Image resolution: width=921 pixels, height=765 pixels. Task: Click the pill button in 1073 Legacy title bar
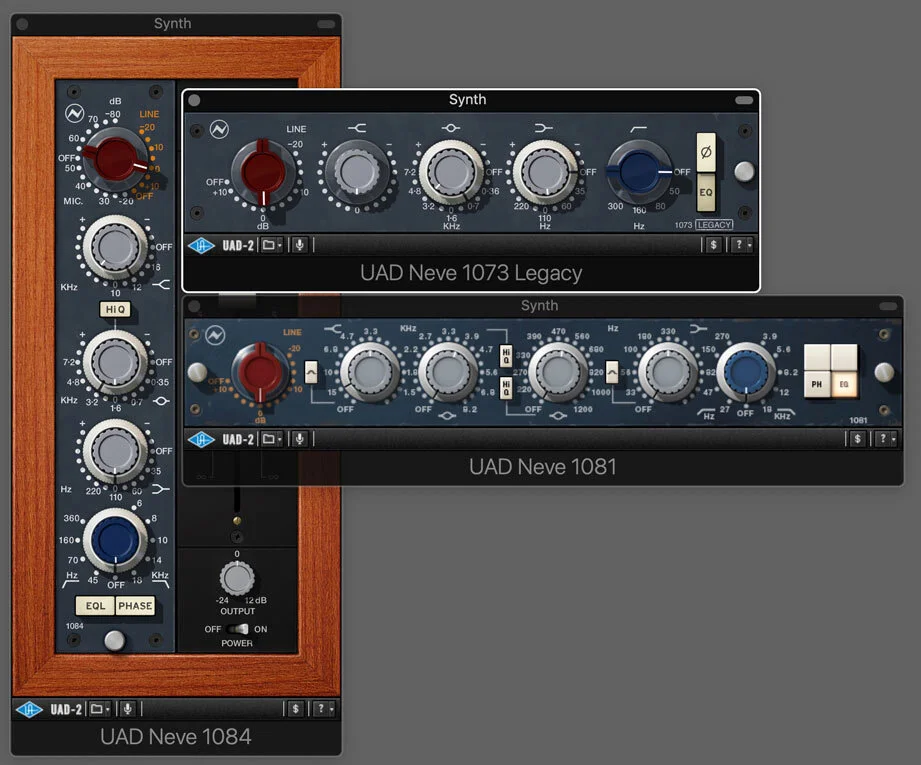pyautogui.click(x=744, y=100)
